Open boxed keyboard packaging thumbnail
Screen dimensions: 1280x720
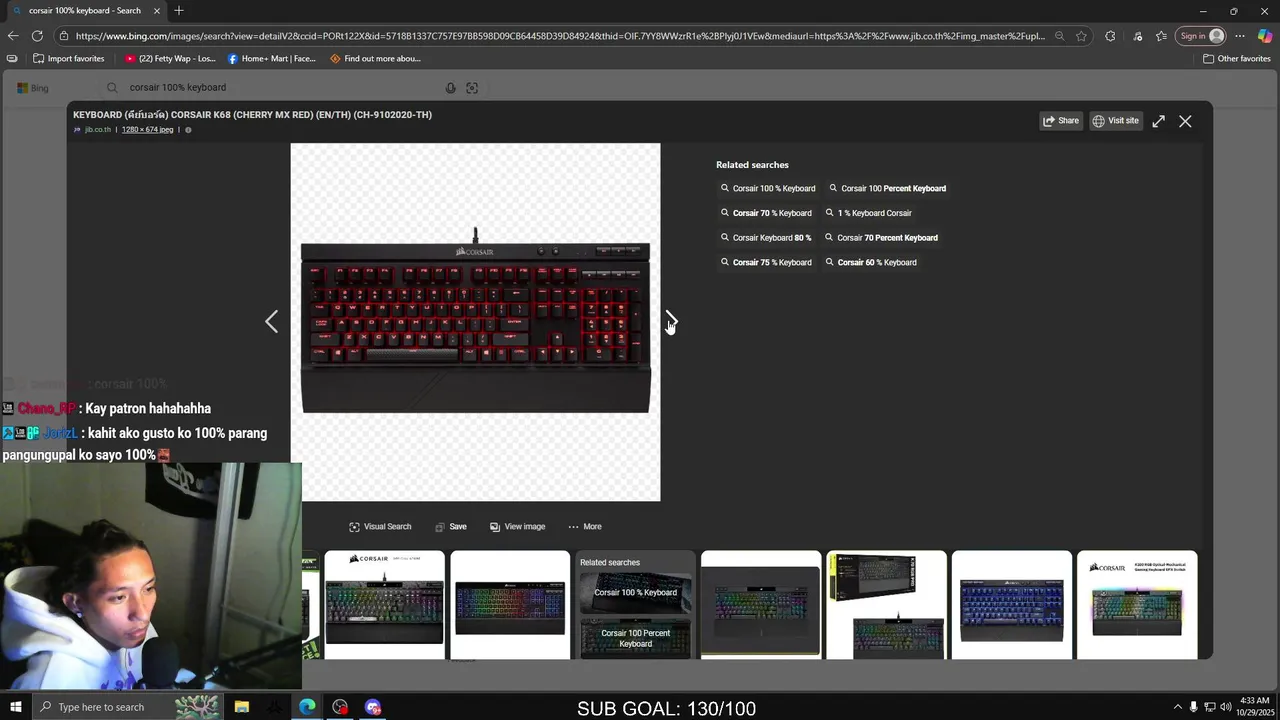[886, 605]
